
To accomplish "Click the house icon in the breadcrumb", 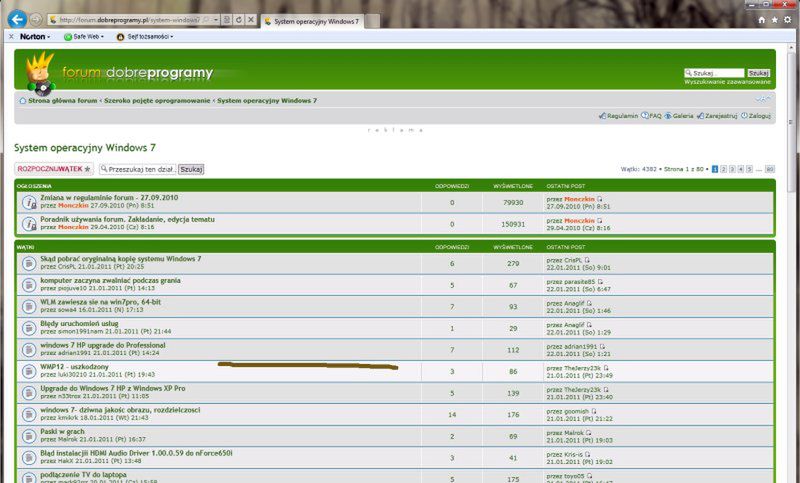I will tap(22, 100).
